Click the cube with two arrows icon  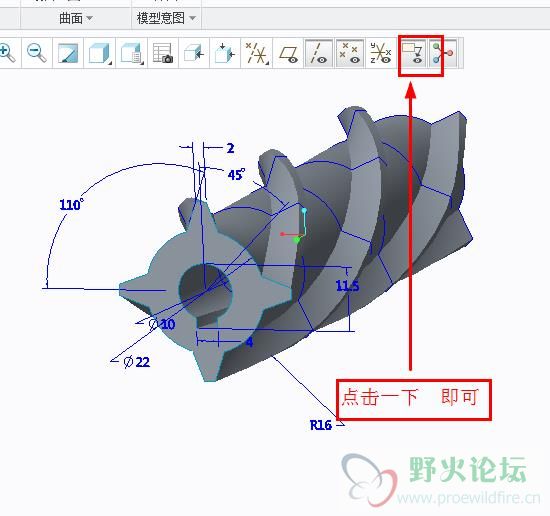(225, 53)
